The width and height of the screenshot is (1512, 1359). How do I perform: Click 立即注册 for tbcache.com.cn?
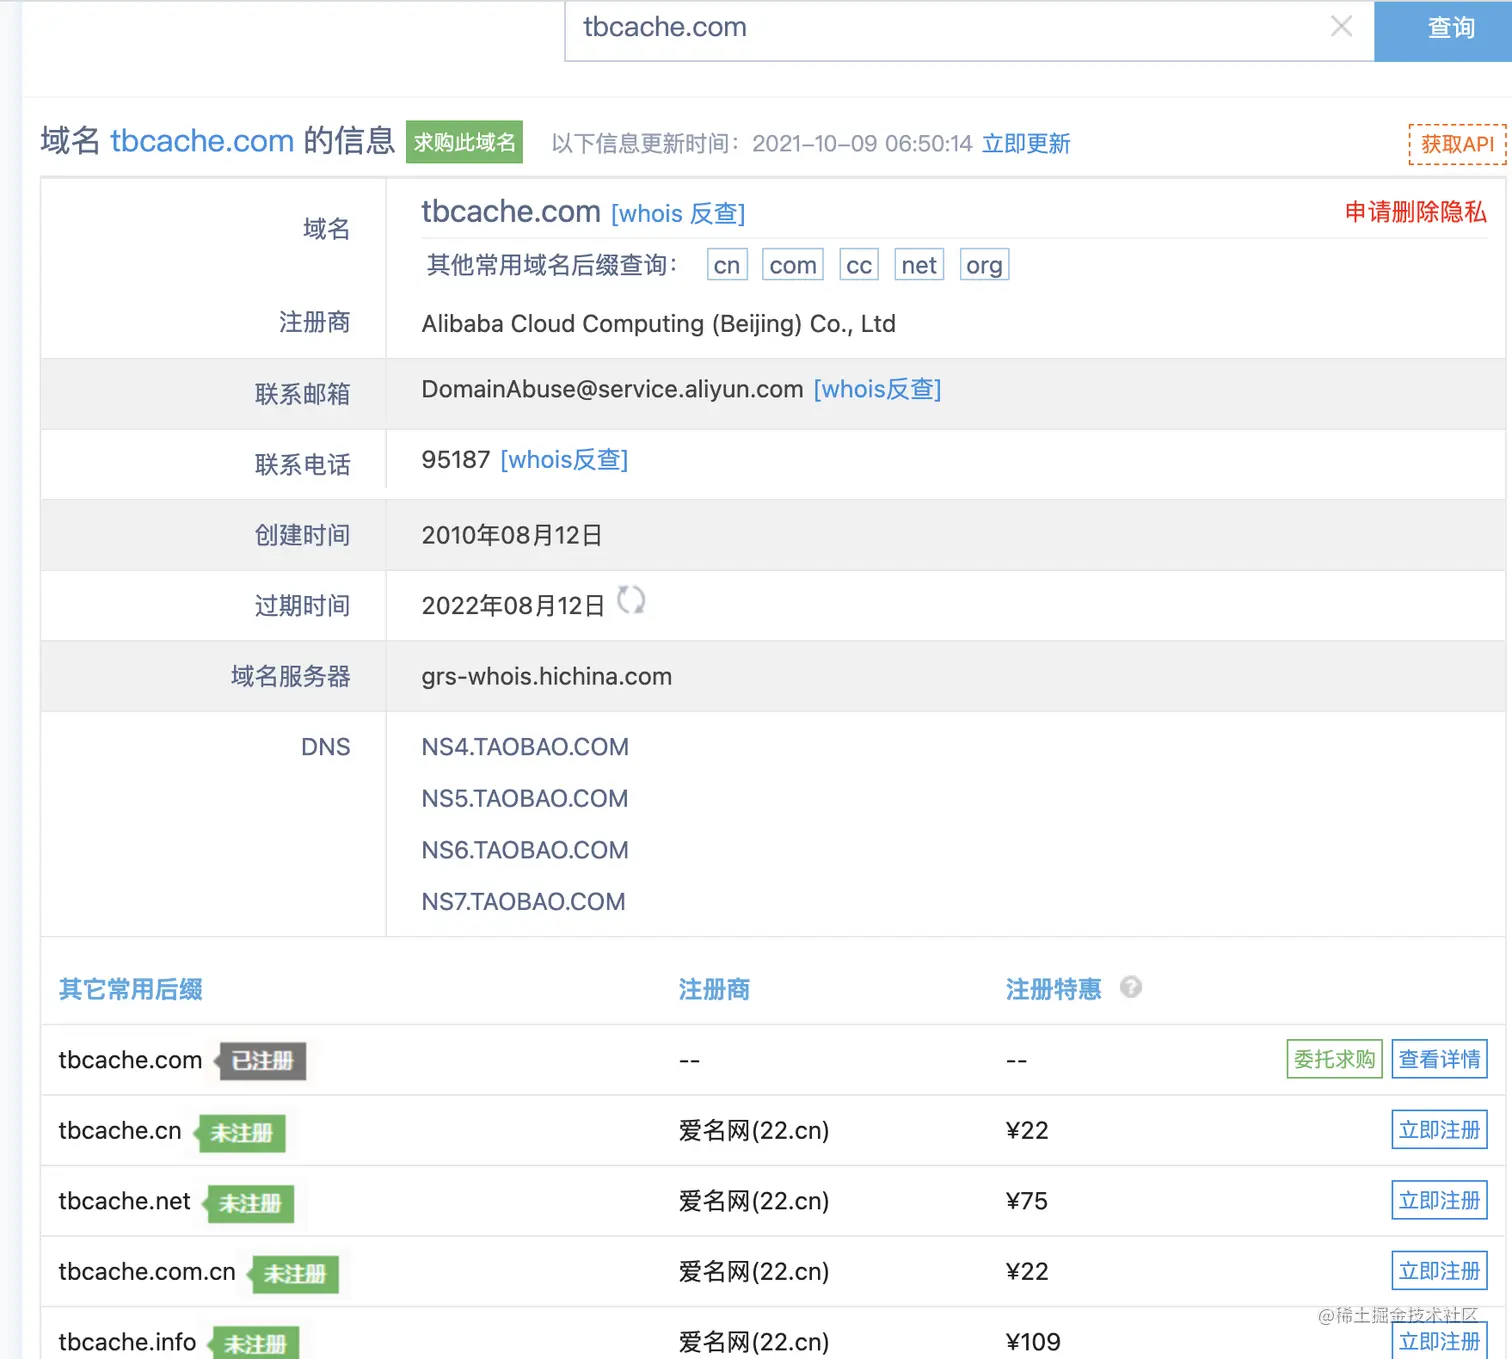coord(1440,1271)
